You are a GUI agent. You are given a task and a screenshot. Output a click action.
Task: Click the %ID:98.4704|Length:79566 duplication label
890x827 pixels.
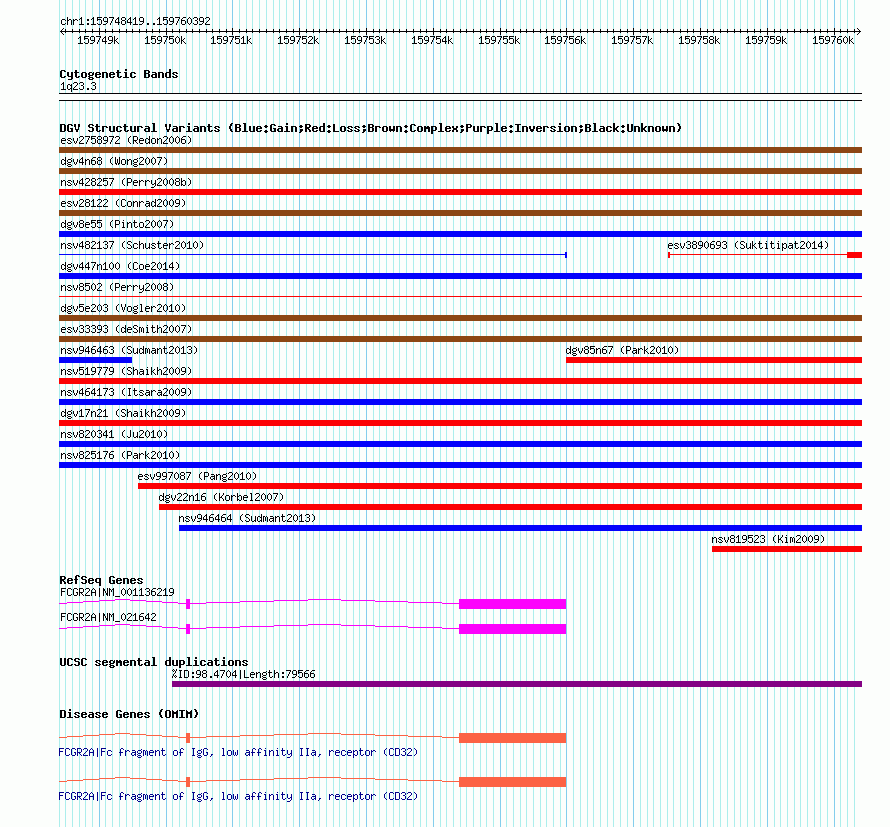(244, 674)
